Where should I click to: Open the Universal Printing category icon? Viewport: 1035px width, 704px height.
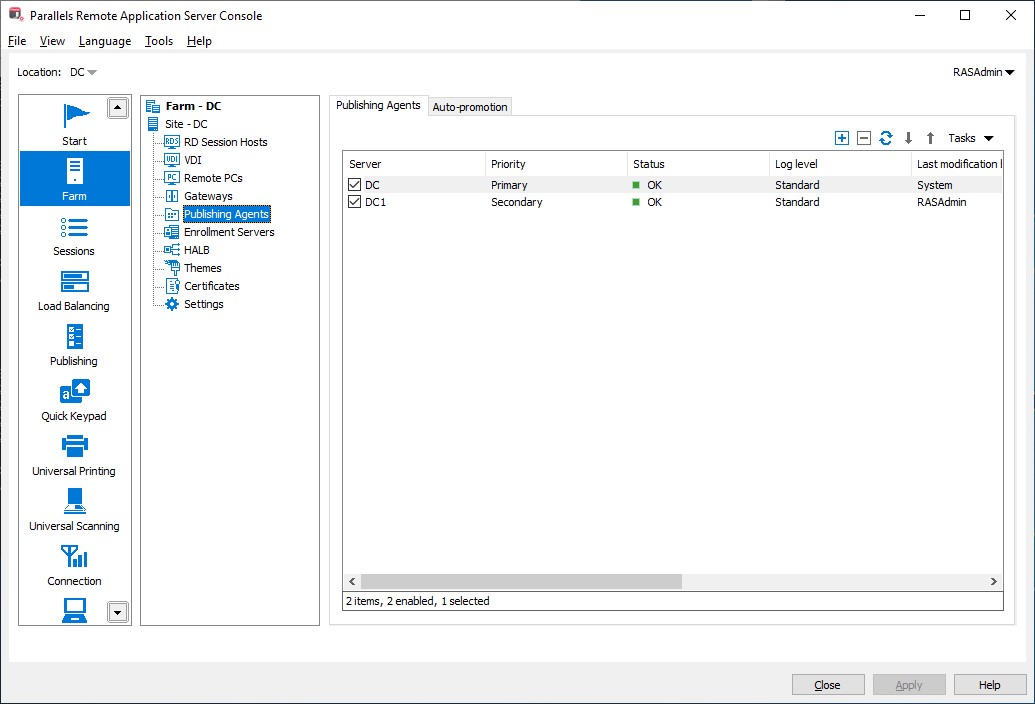point(75,446)
